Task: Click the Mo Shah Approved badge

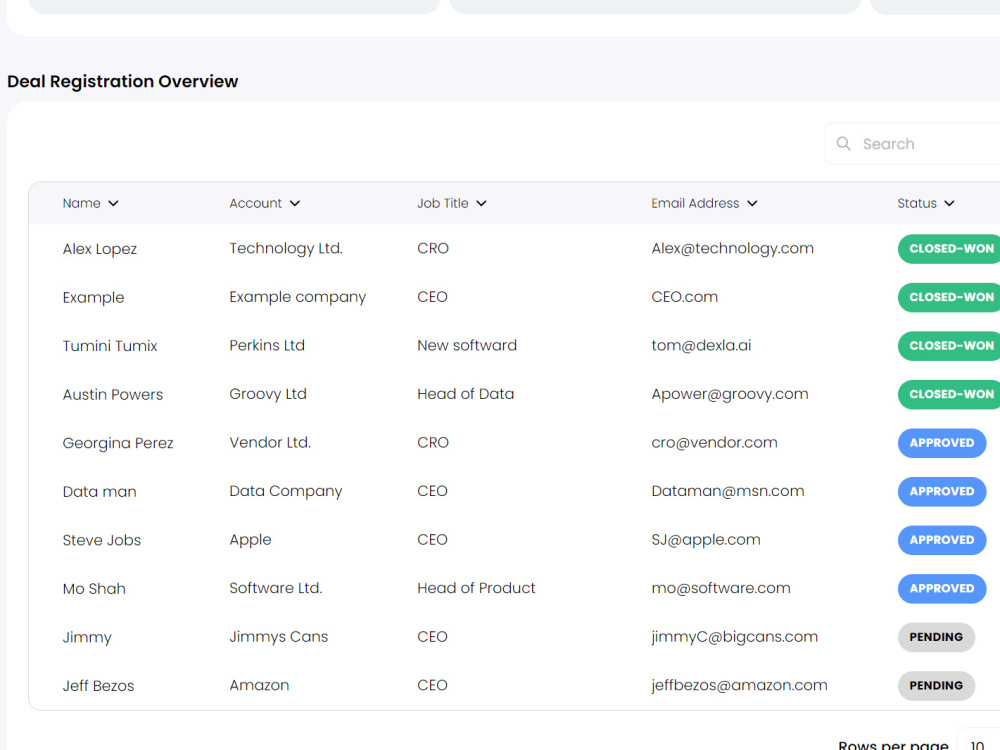Action: point(942,589)
